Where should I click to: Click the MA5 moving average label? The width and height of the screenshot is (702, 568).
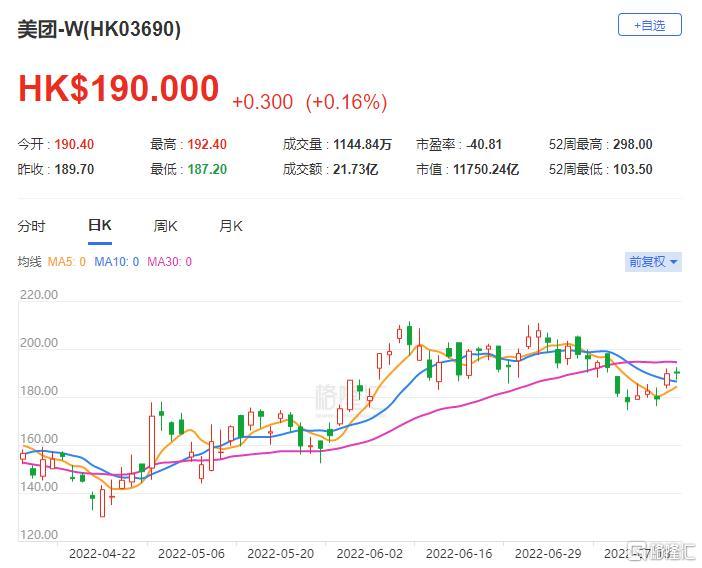[67, 262]
